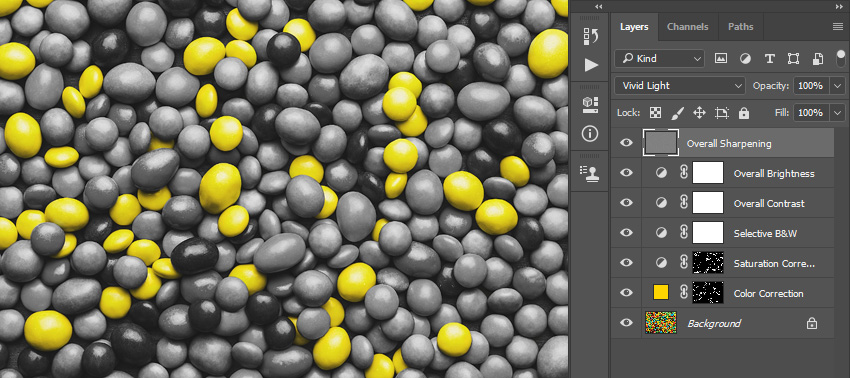The width and height of the screenshot is (850, 378).
Task: Open the Kind filter type dropdown
Action: click(660, 59)
